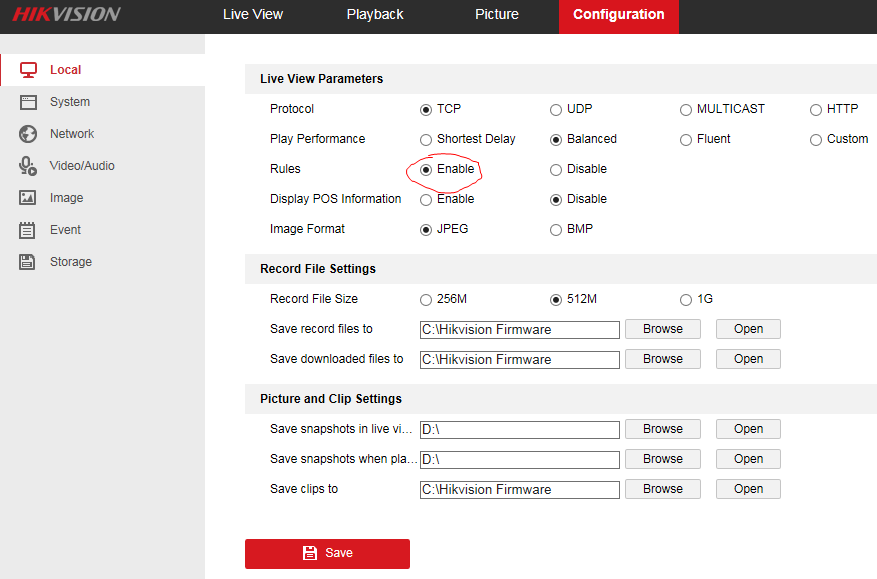Click the Network globe icon
The width and height of the screenshot is (877, 579).
[28, 134]
